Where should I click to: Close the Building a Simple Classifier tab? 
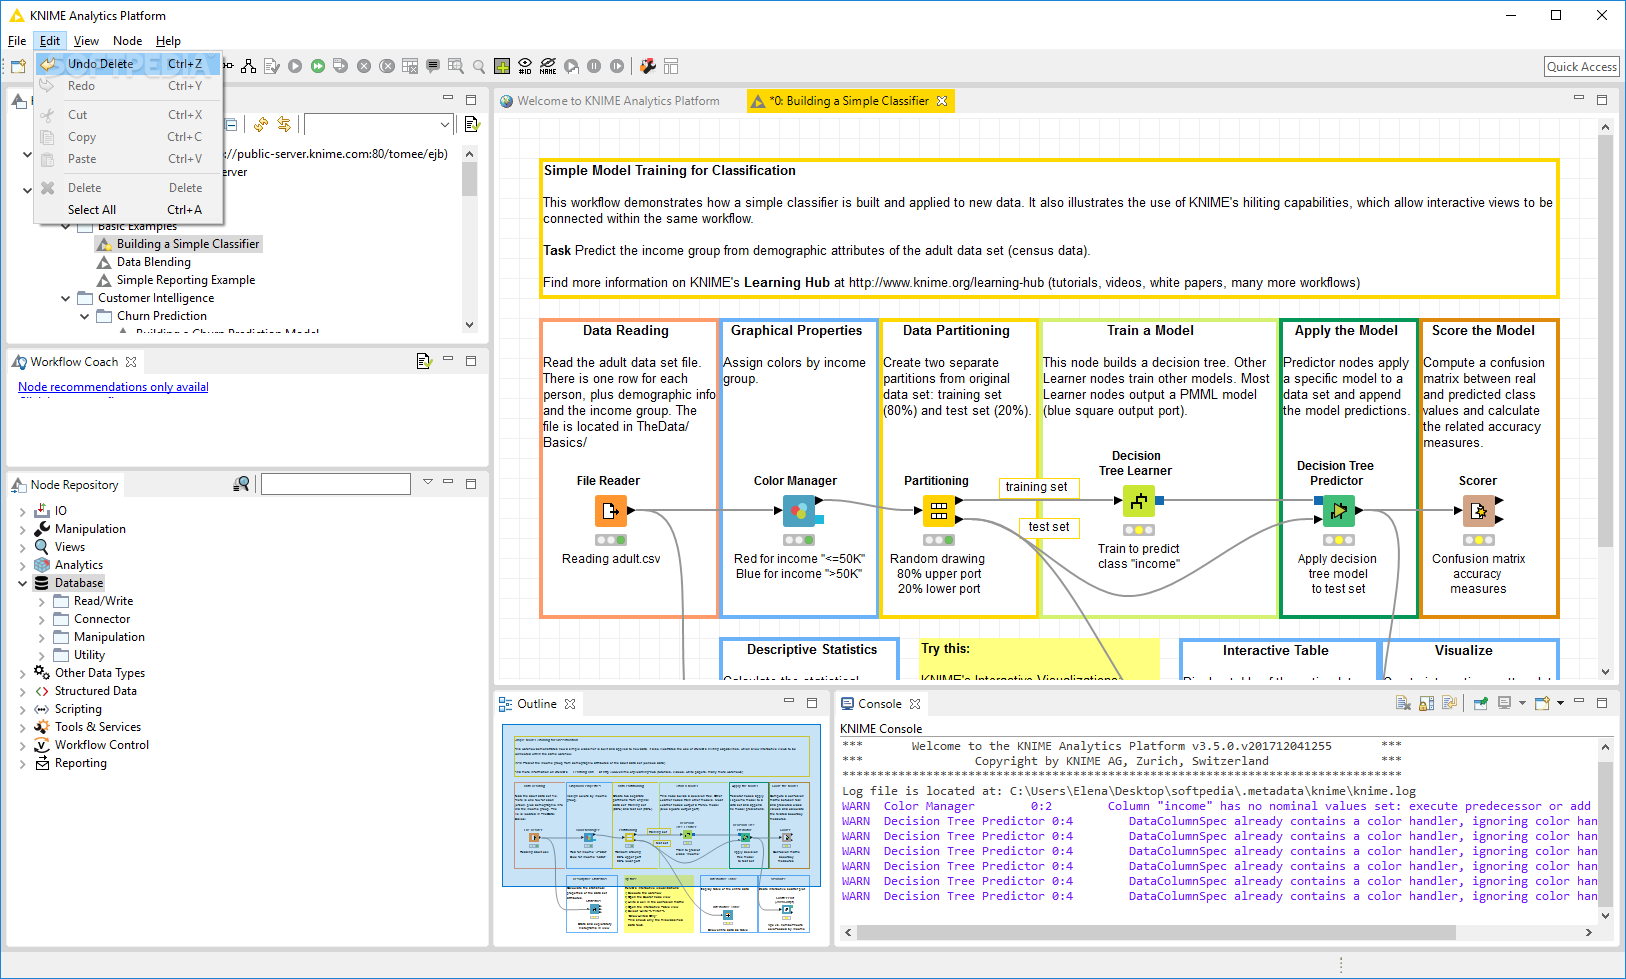941,101
